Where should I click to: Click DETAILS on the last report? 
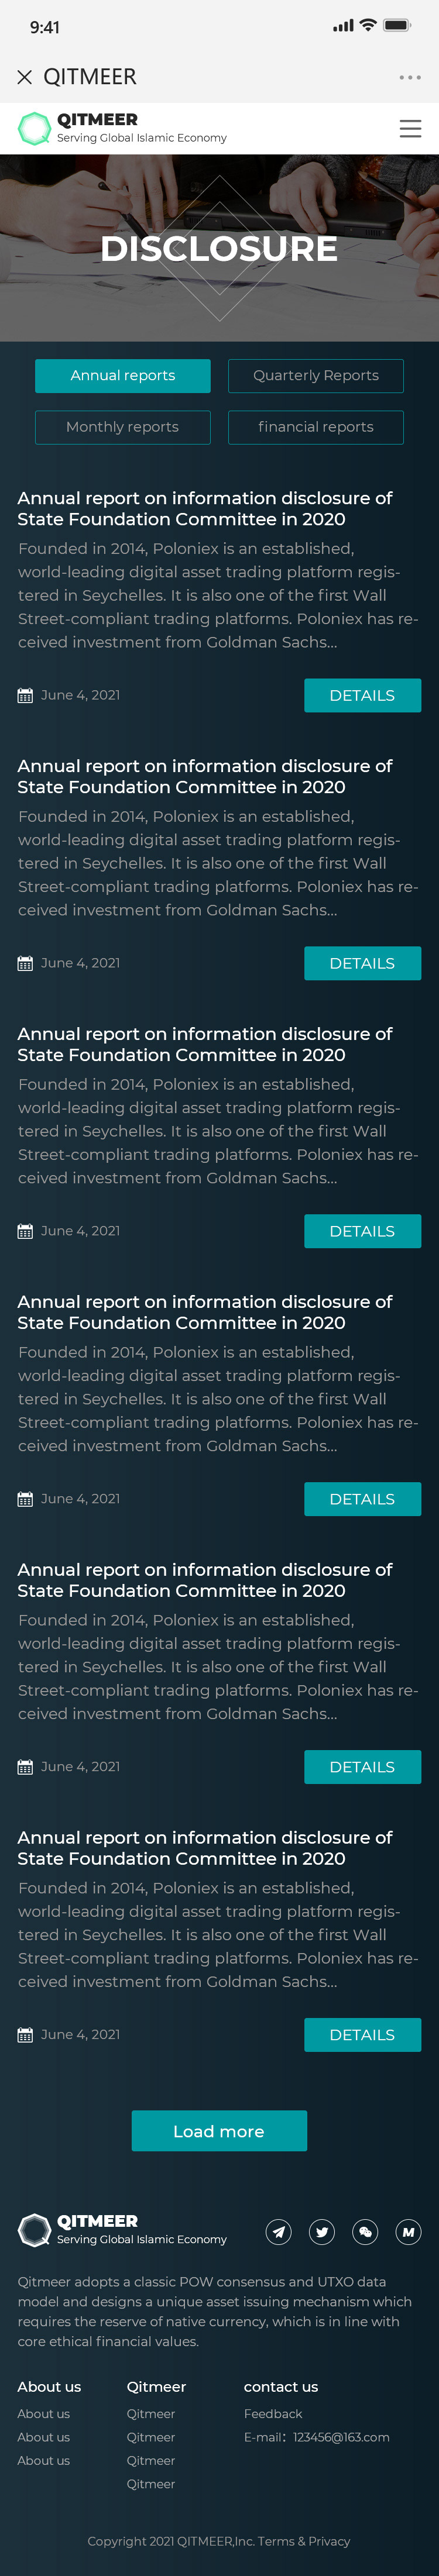pos(362,2035)
